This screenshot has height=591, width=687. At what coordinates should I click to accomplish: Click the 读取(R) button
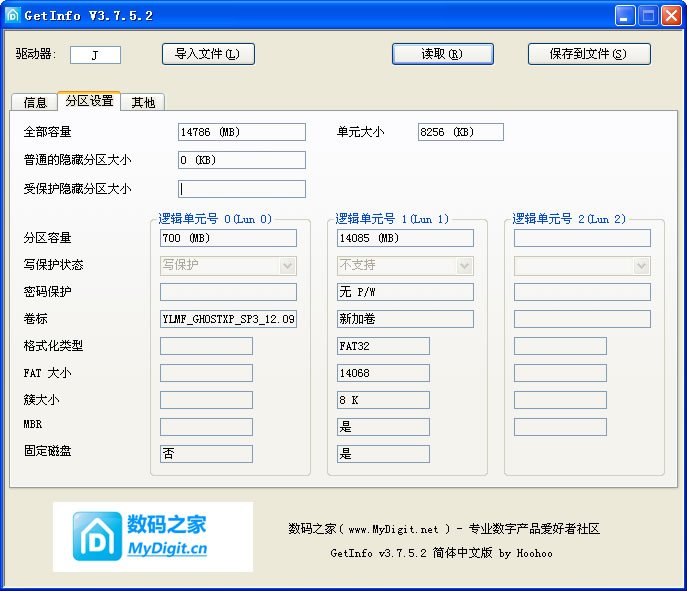[442, 54]
